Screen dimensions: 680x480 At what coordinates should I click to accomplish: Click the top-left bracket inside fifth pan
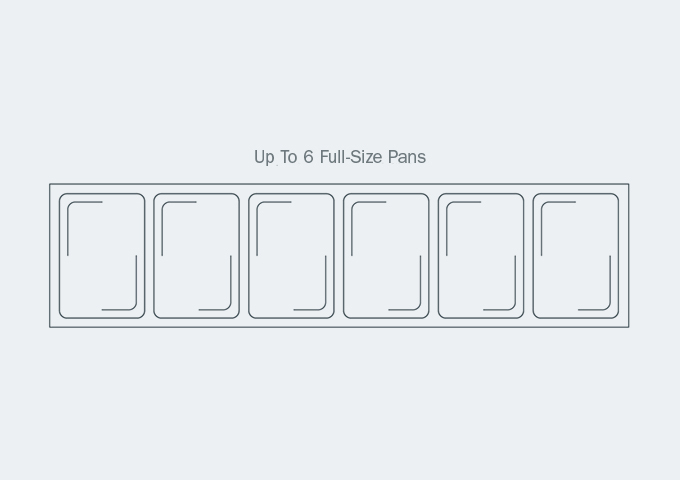[x=464, y=229]
